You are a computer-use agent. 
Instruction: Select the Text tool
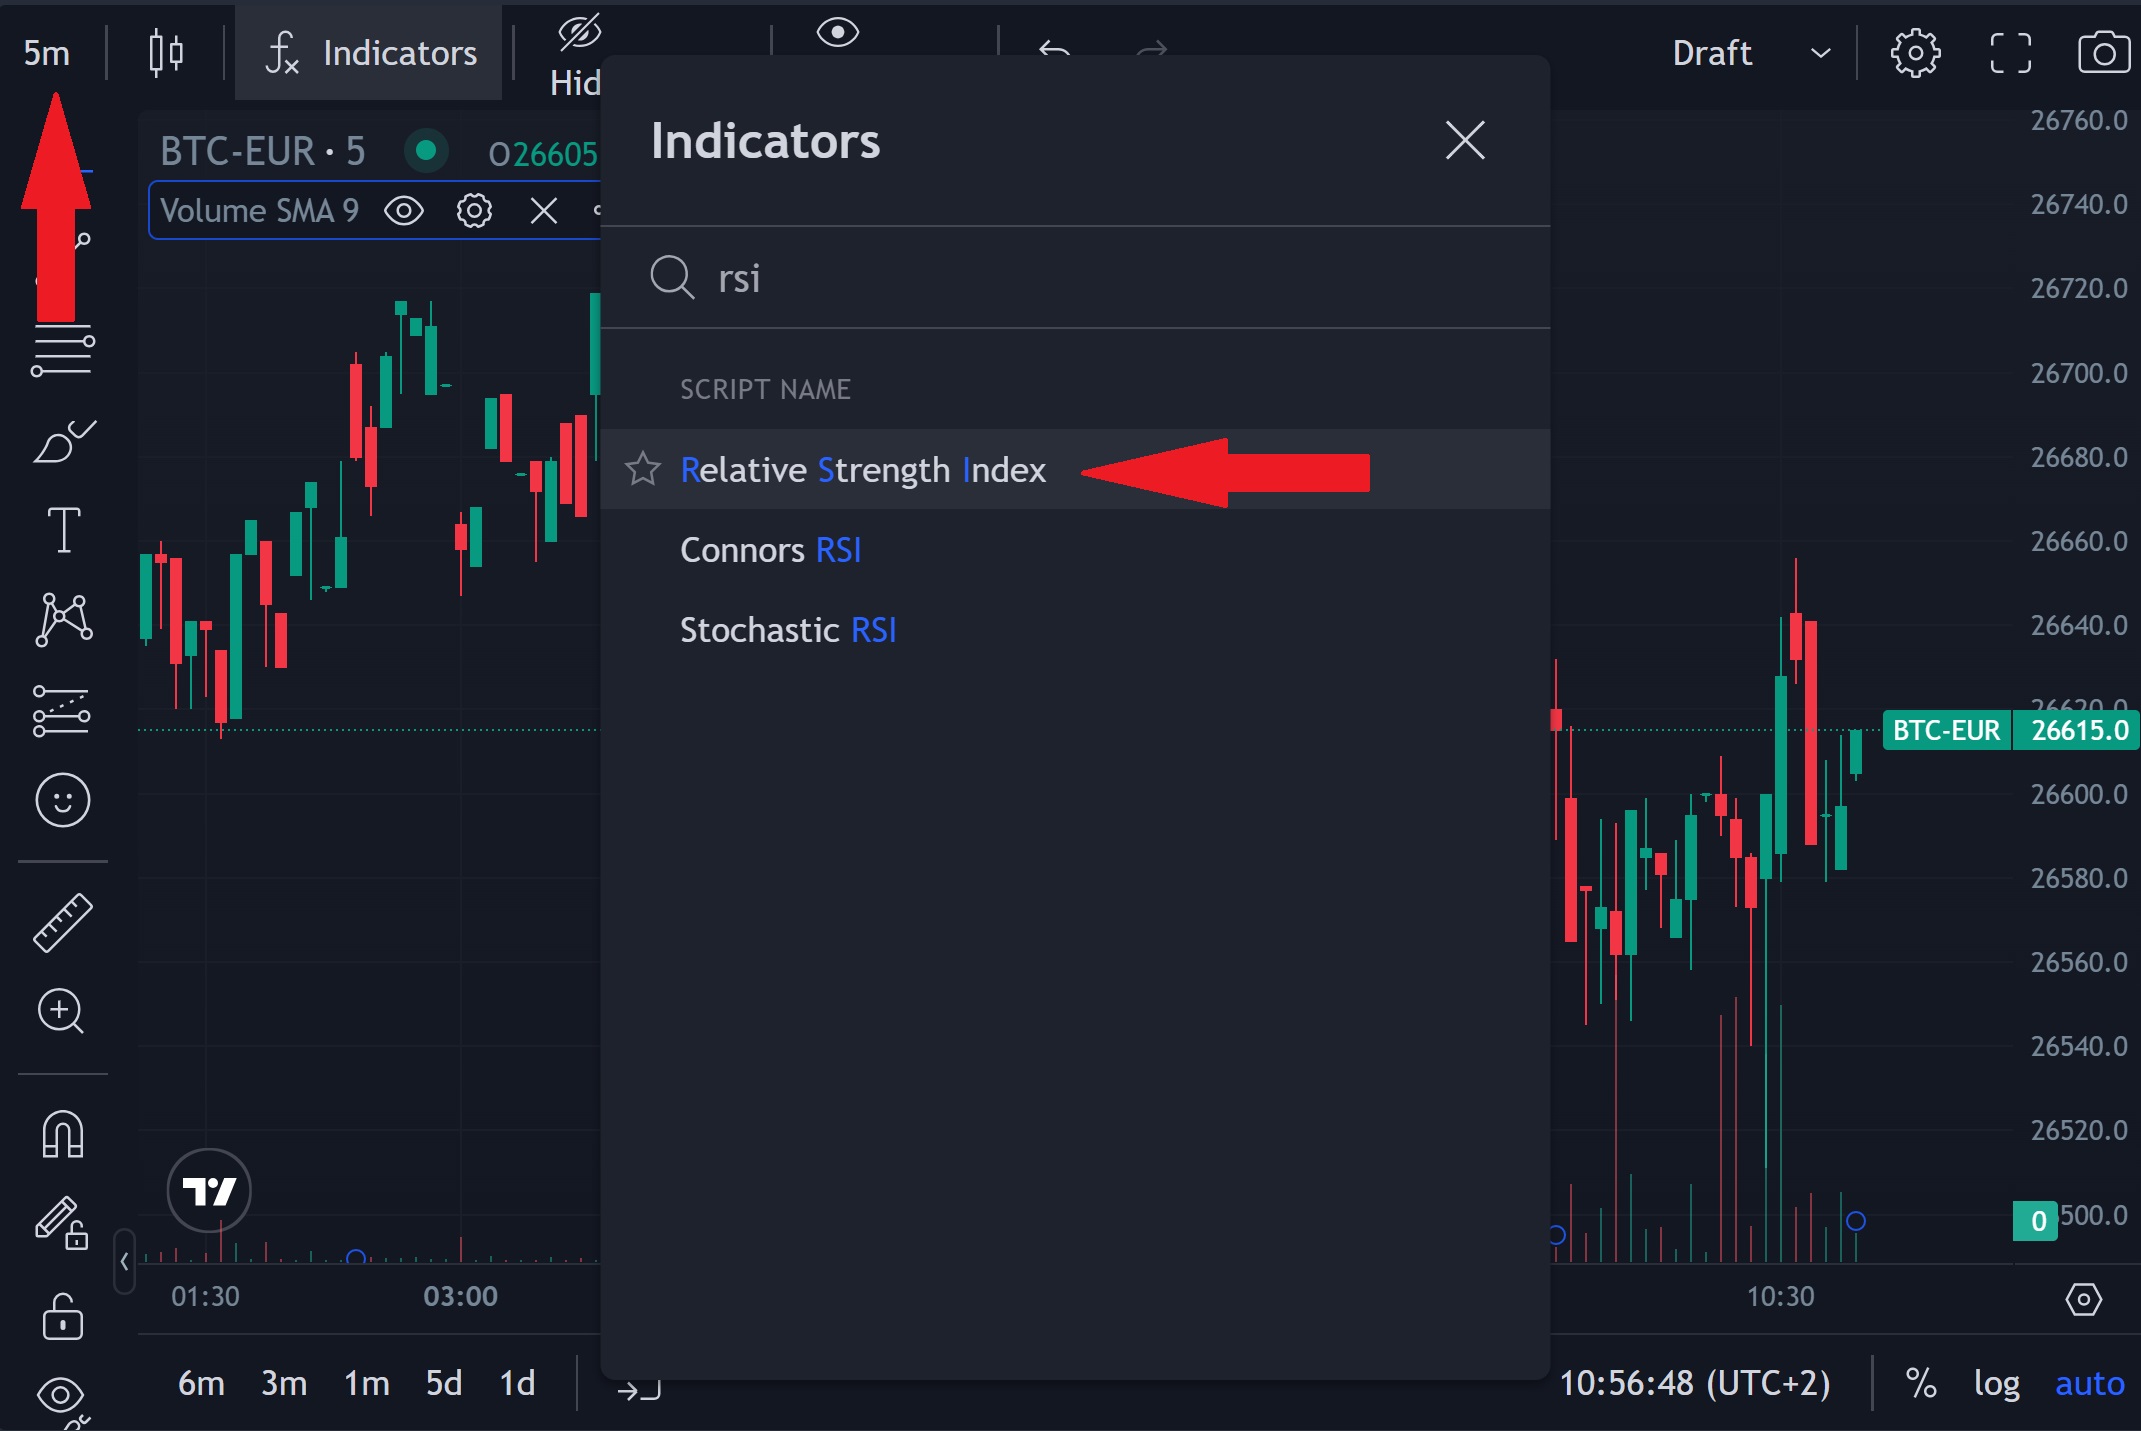(63, 530)
